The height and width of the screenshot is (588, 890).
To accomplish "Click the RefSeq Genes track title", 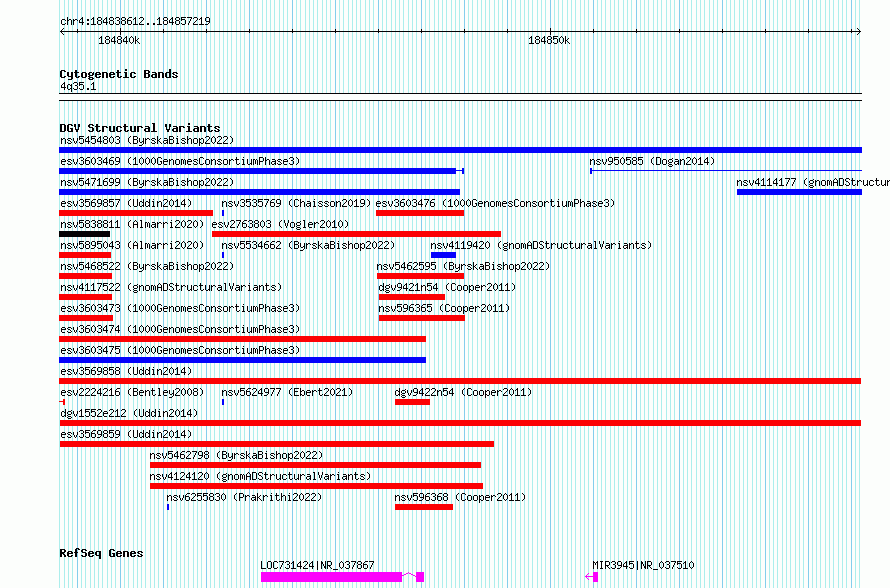I will click(x=101, y=553).
